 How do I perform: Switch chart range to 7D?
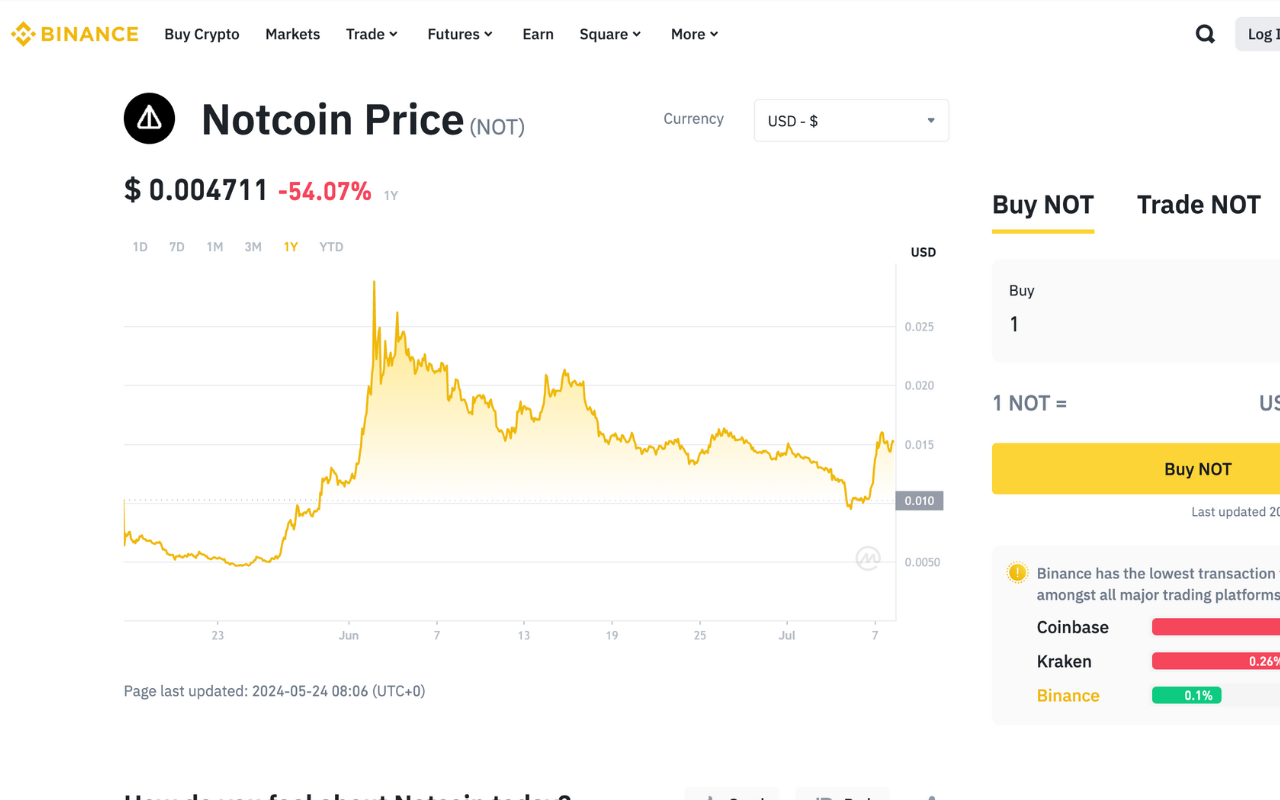(x=177, y=247)
